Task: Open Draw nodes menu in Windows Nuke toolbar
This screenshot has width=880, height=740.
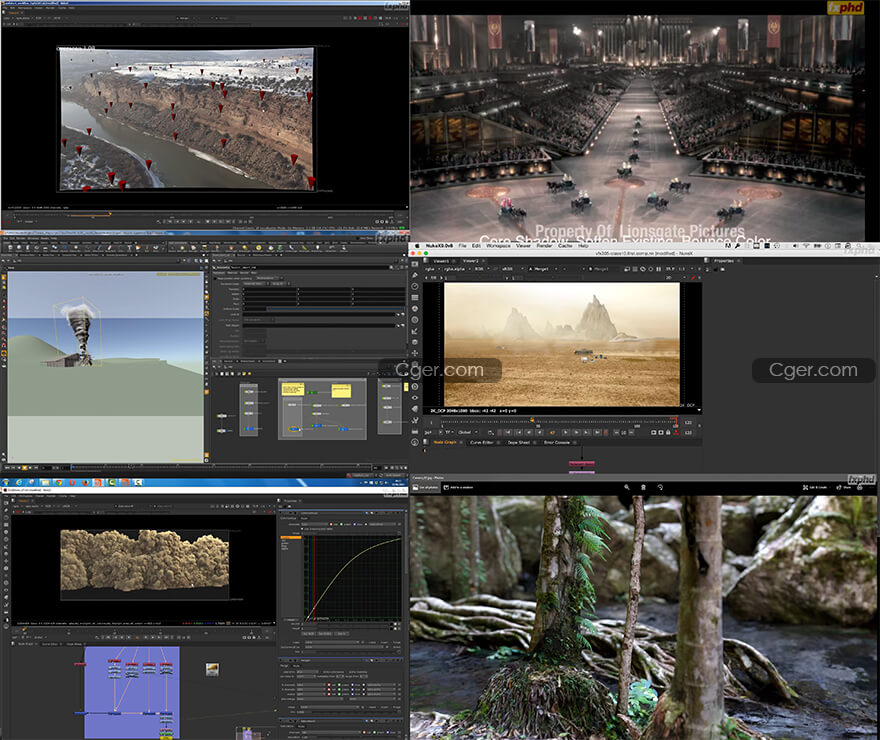Action: [x=6, y=511]
